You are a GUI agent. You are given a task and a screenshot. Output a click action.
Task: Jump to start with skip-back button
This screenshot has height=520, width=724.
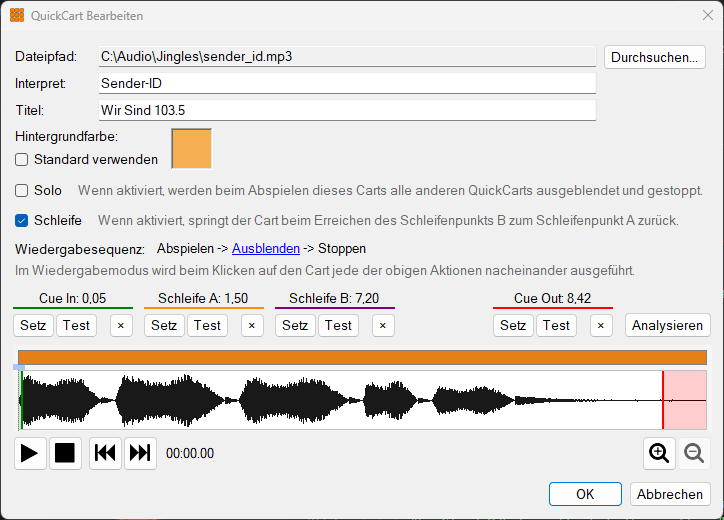(x=105, y=453)
